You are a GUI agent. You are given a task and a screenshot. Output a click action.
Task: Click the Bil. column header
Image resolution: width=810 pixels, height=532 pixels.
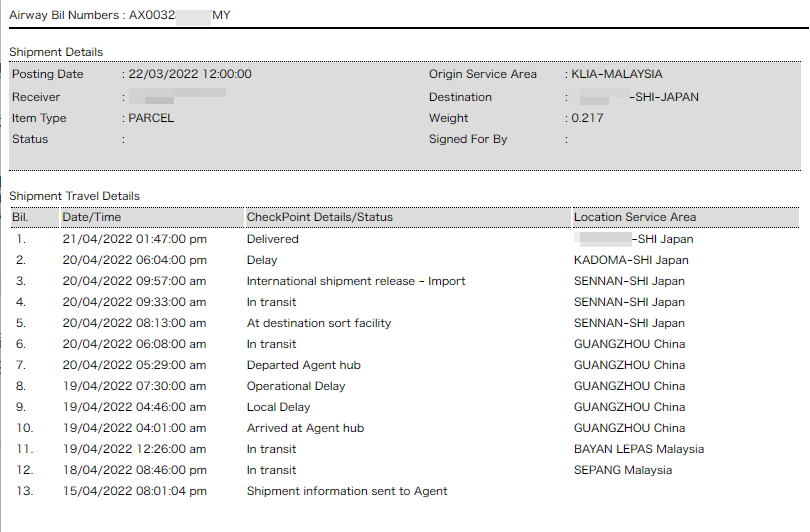(x=20, y=217)
